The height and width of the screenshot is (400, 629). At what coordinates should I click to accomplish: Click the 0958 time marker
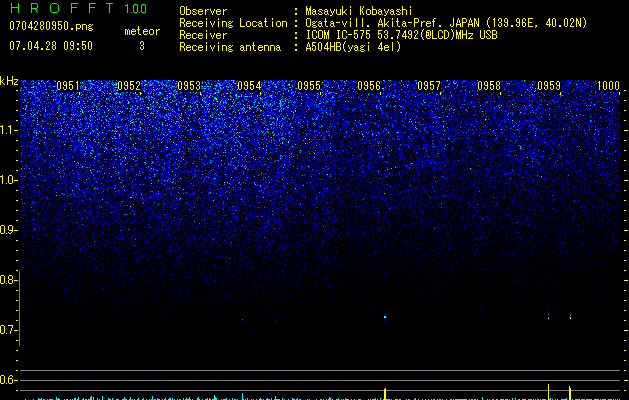tap(489, 86)
